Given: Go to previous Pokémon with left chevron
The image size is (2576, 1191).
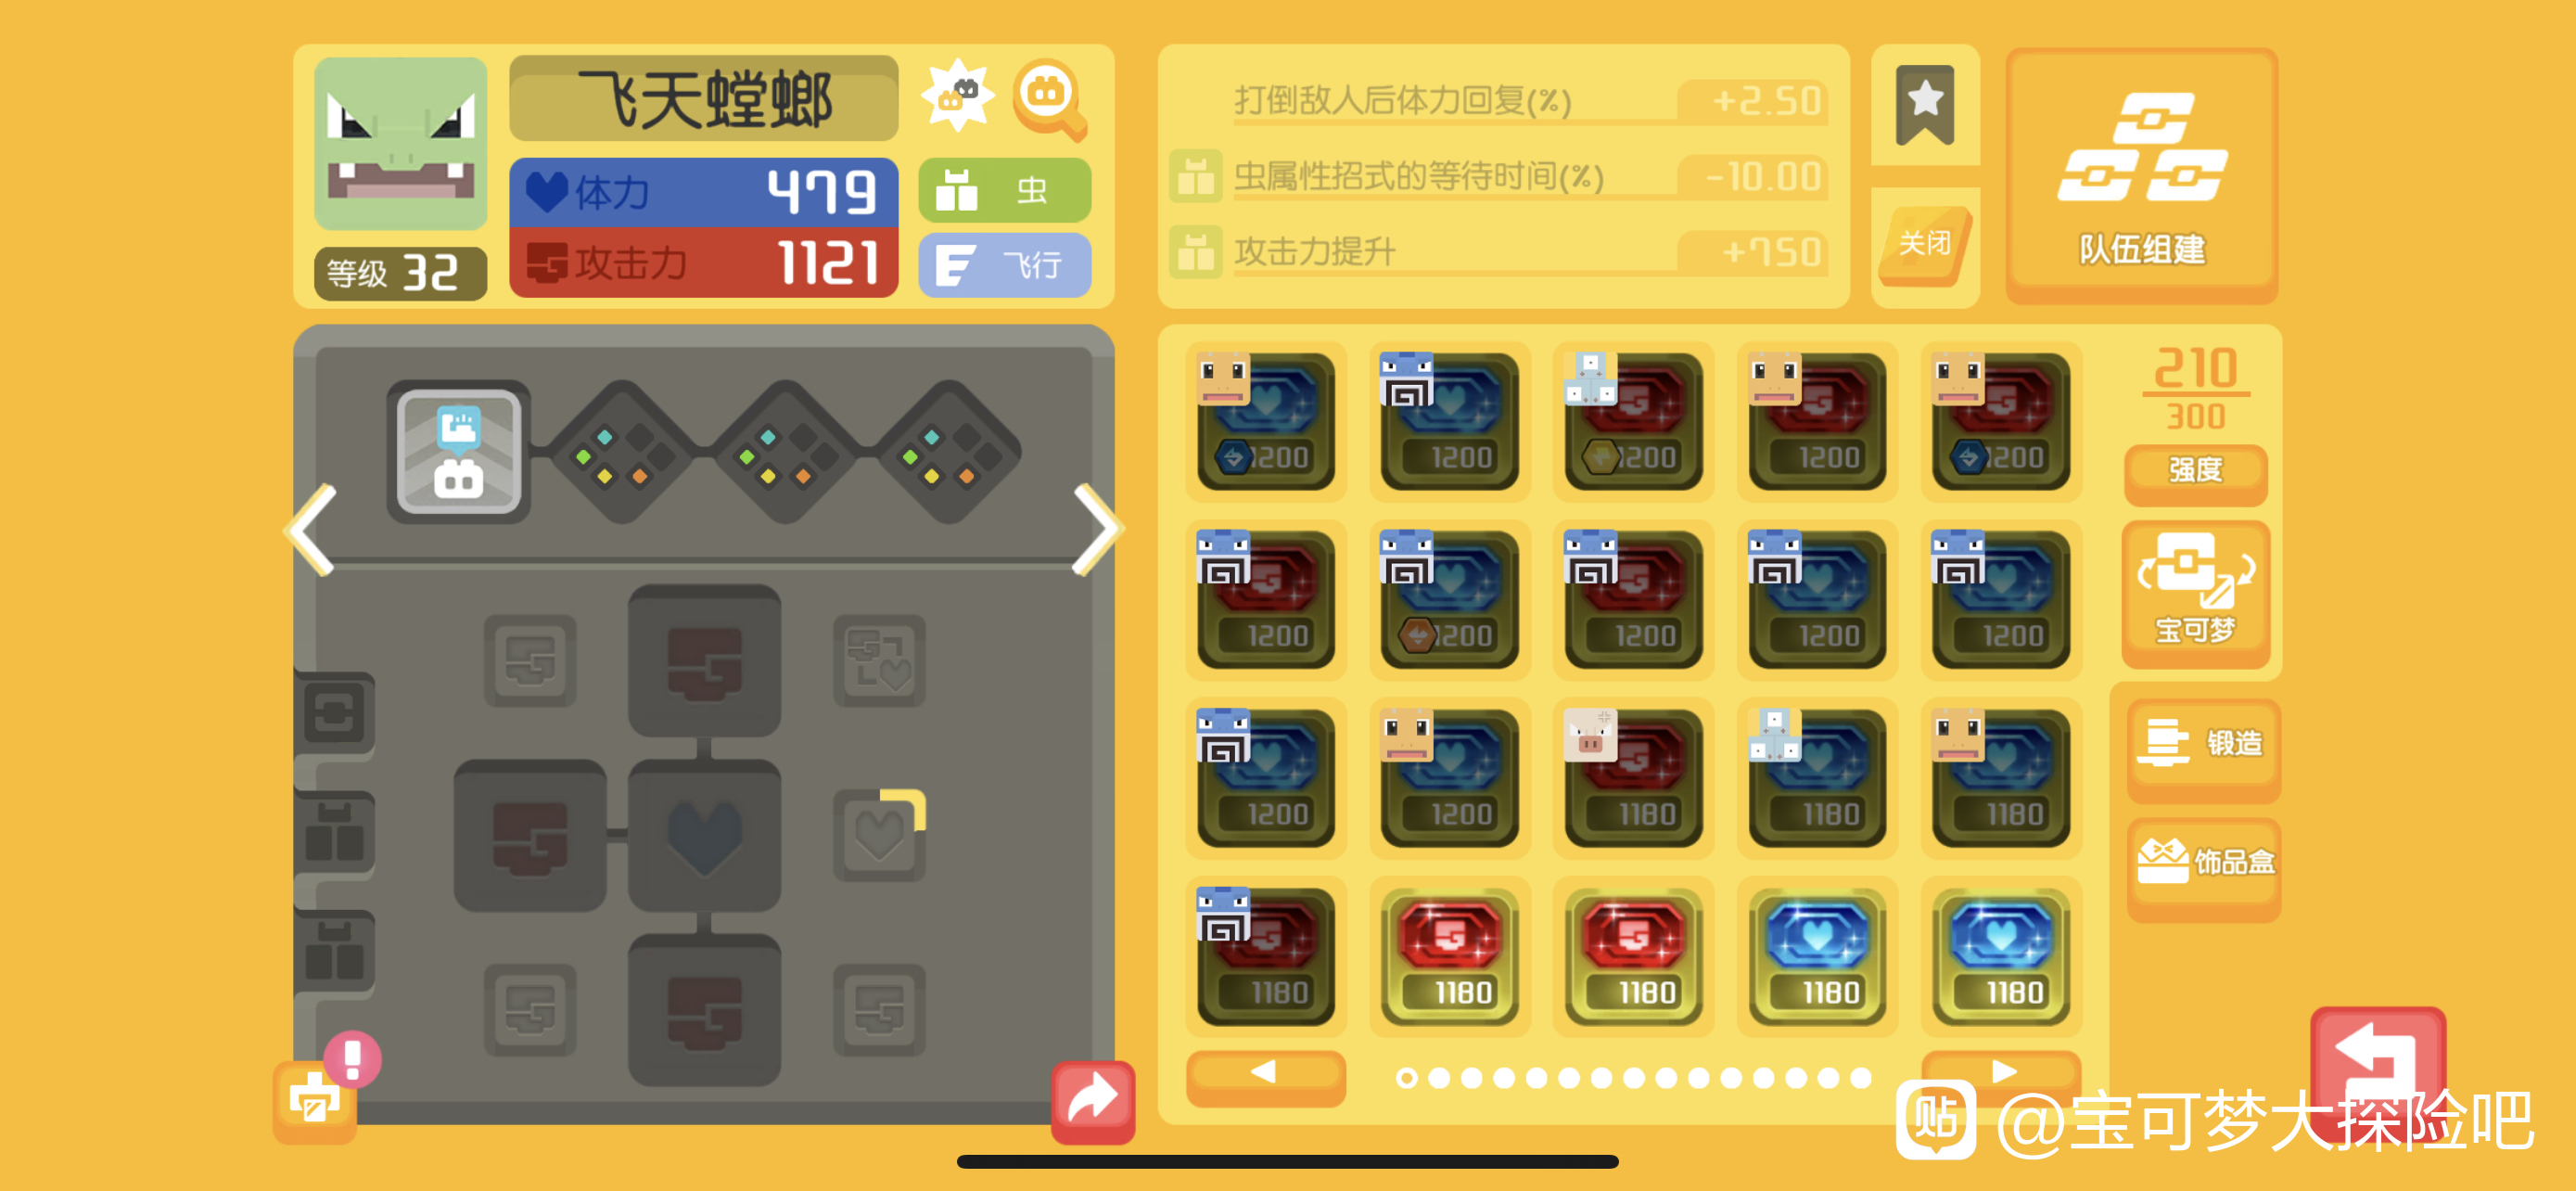Looking at the screenshot, I should 312,530.
